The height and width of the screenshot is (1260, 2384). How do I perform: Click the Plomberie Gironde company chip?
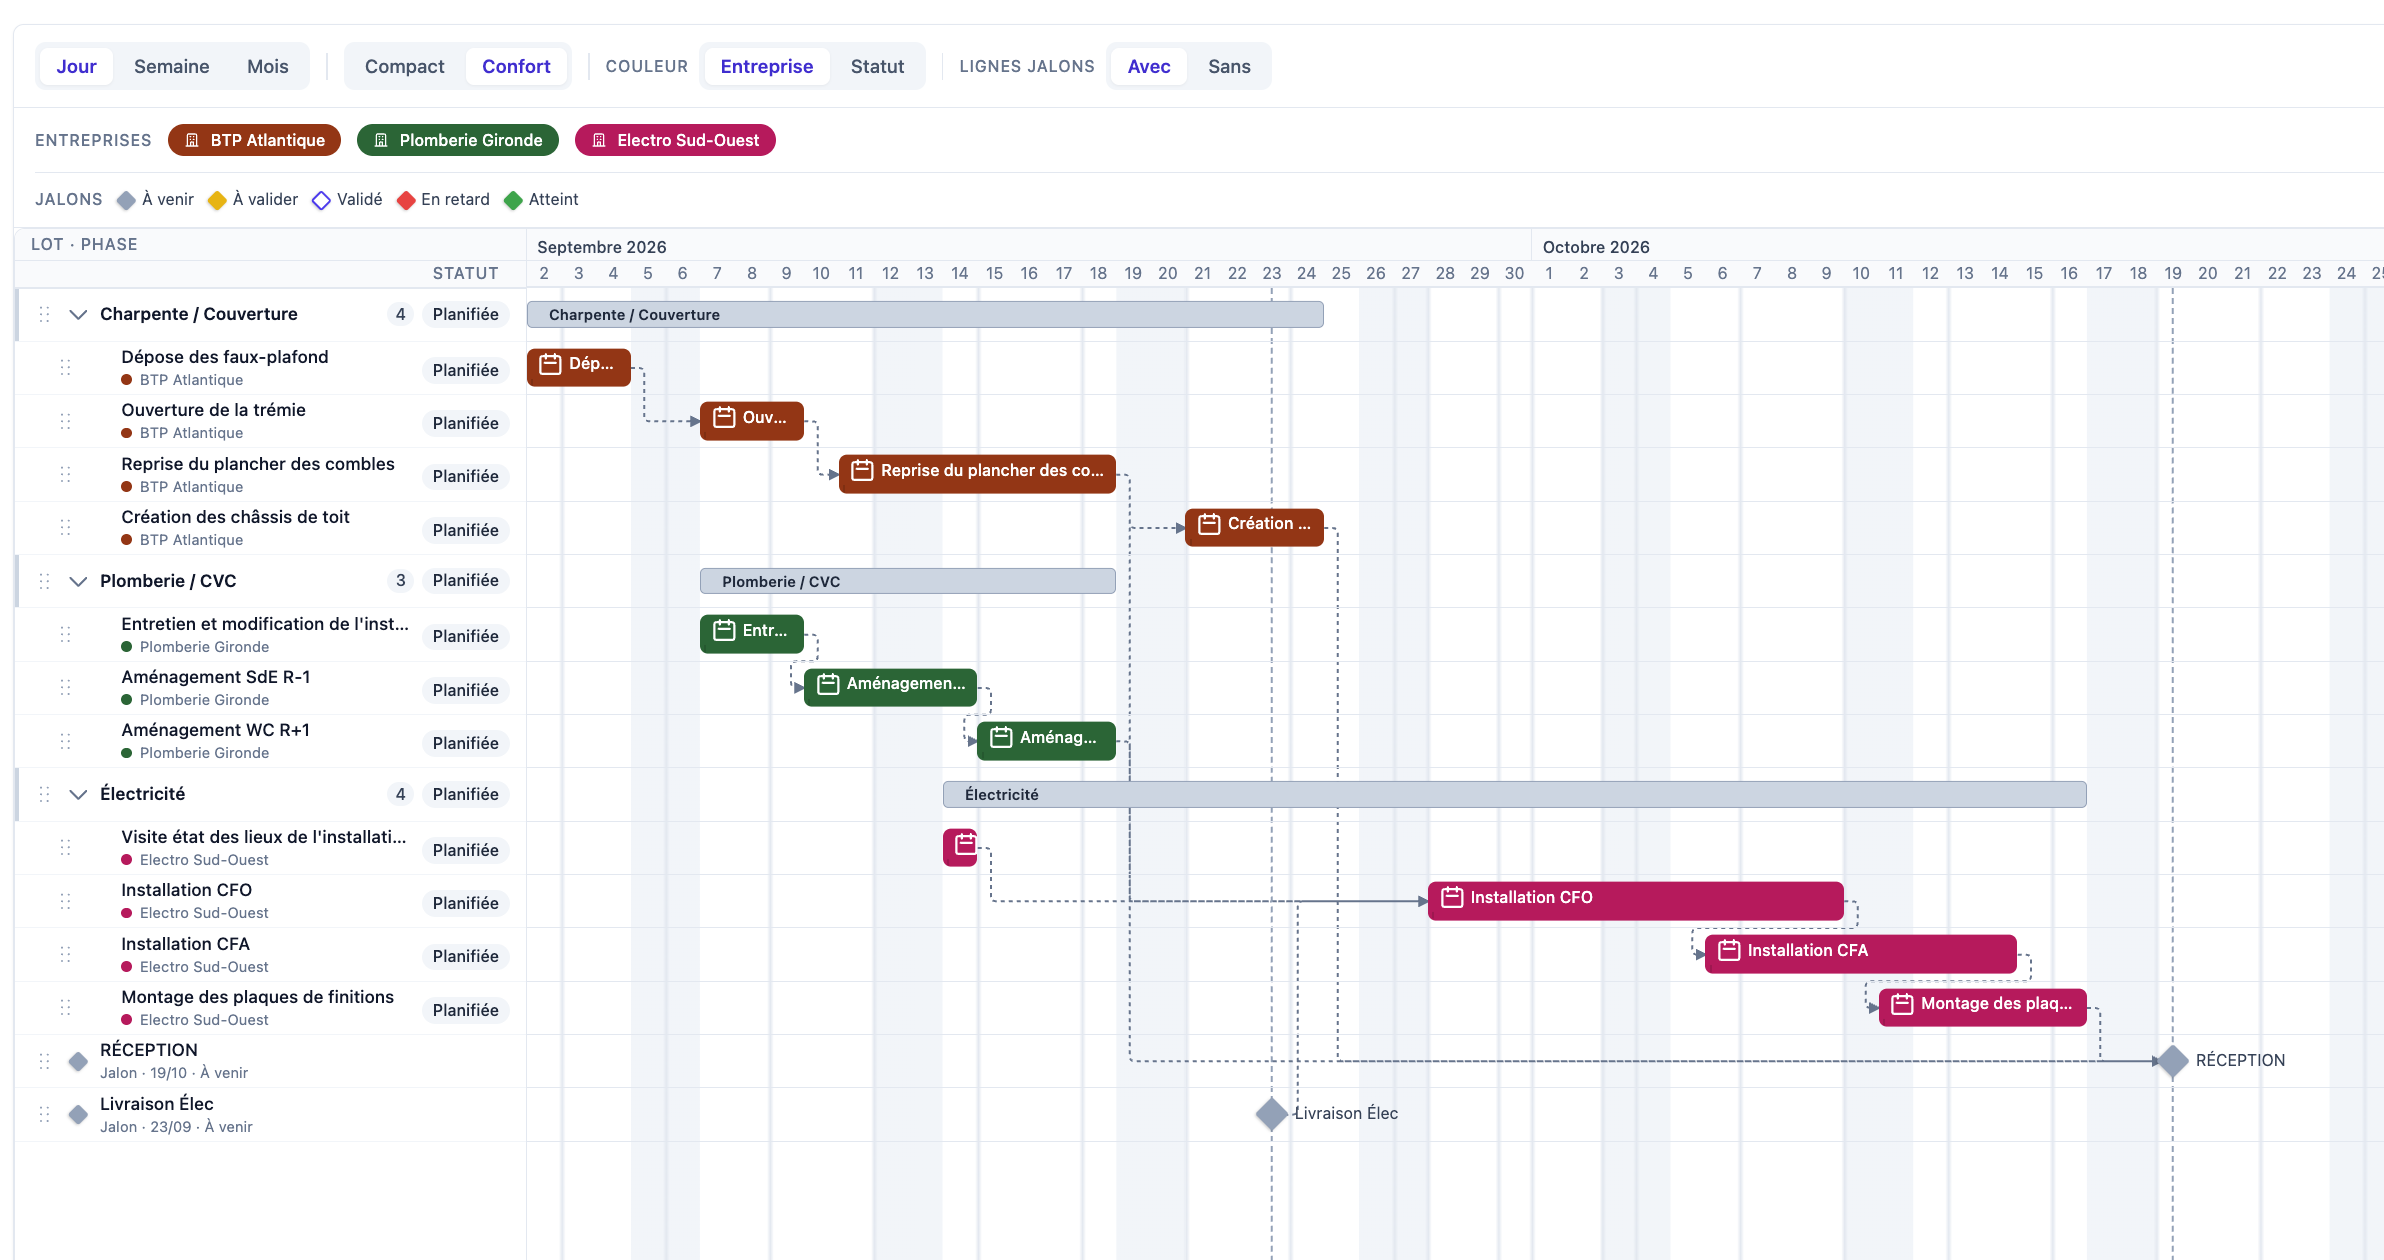458,140
